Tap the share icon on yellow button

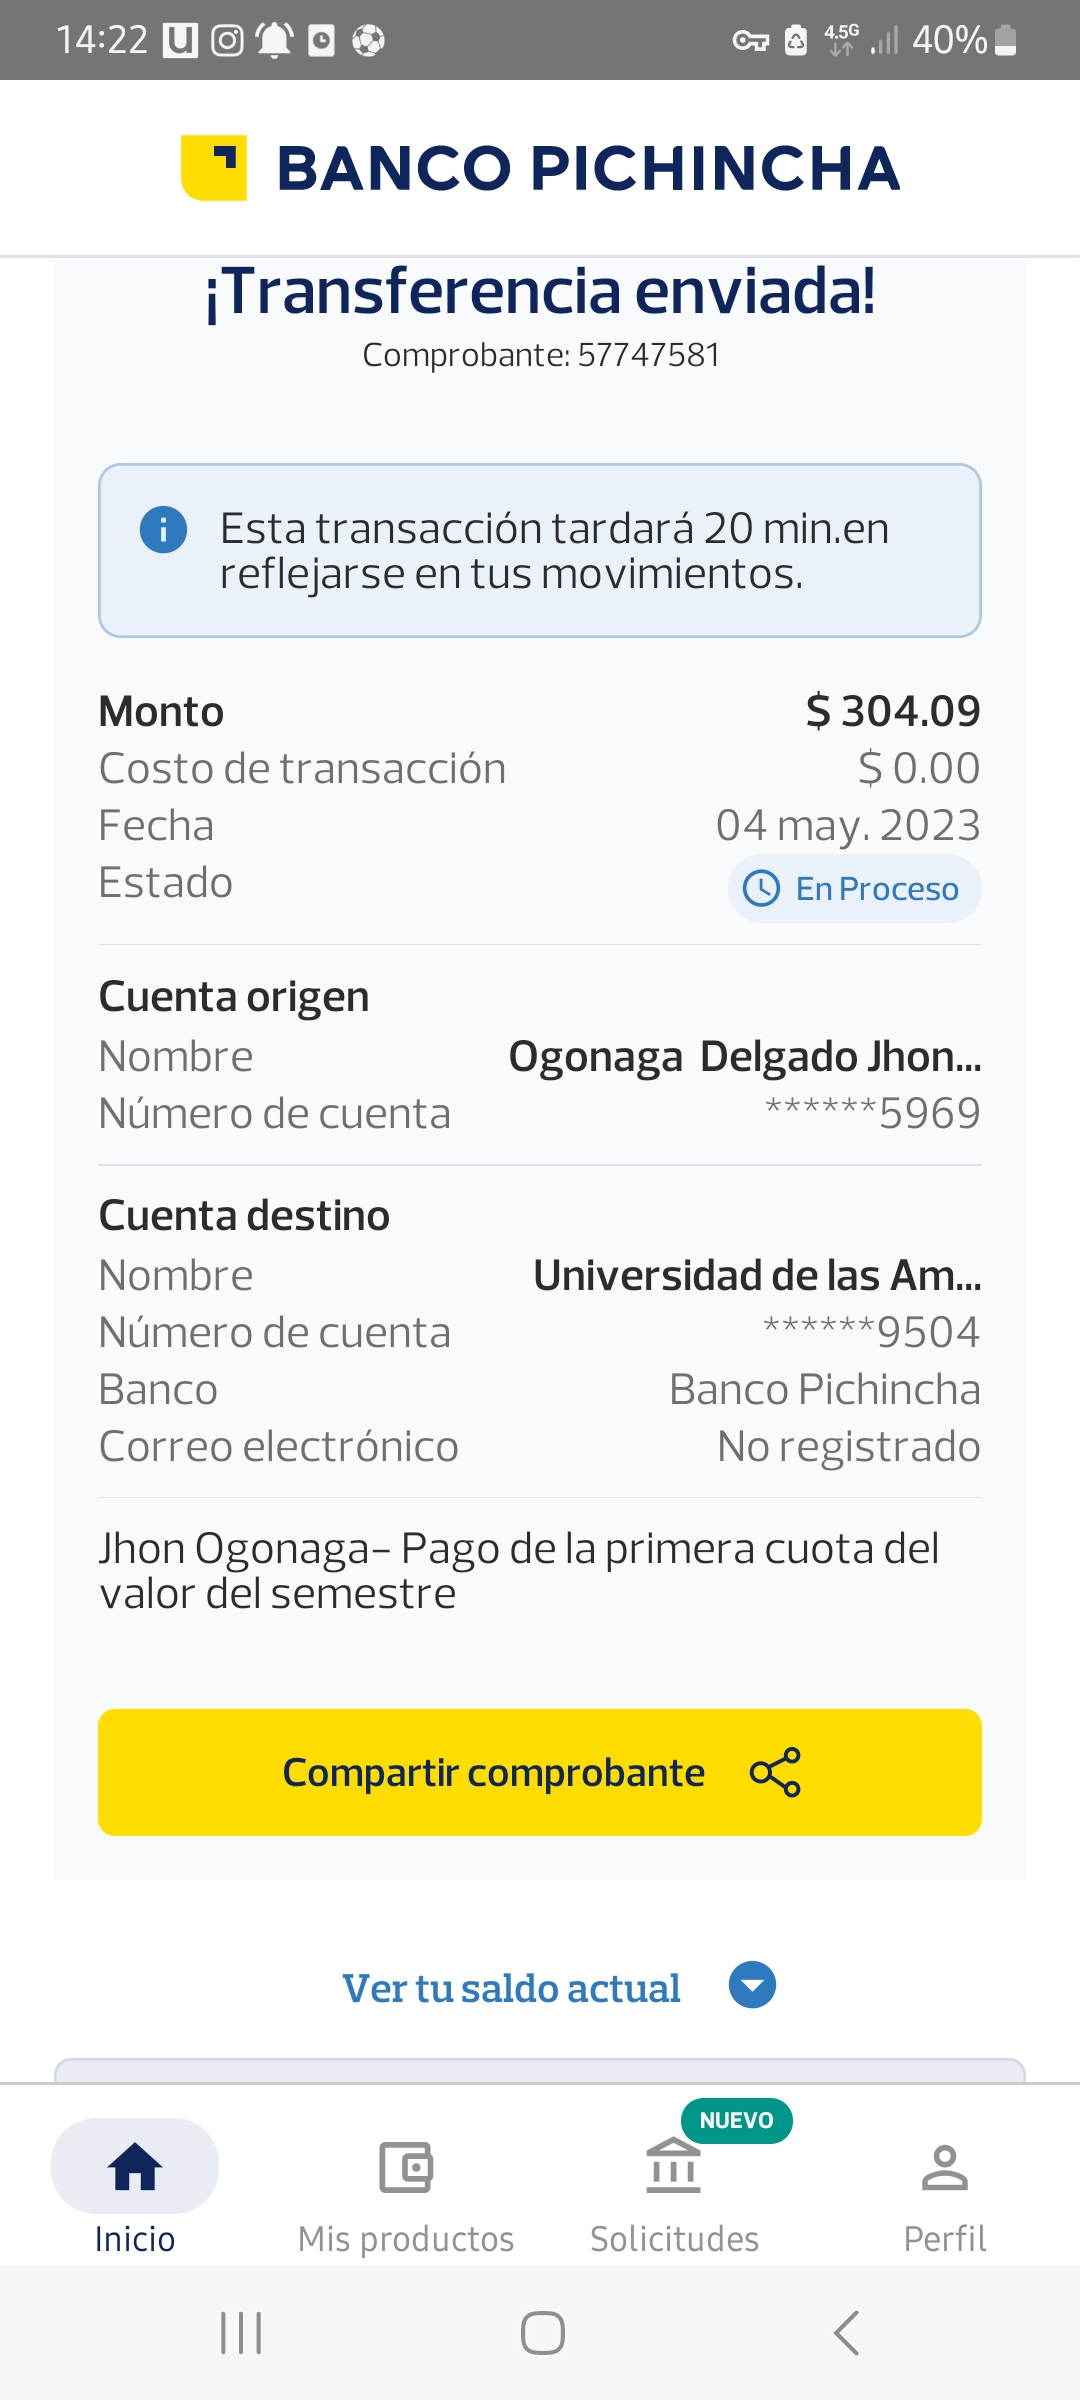775,1772
